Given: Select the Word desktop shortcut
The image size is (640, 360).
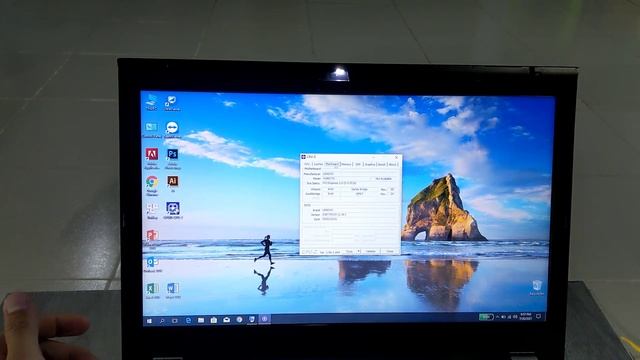Looking at the screenshot, I should pos(173,290).
